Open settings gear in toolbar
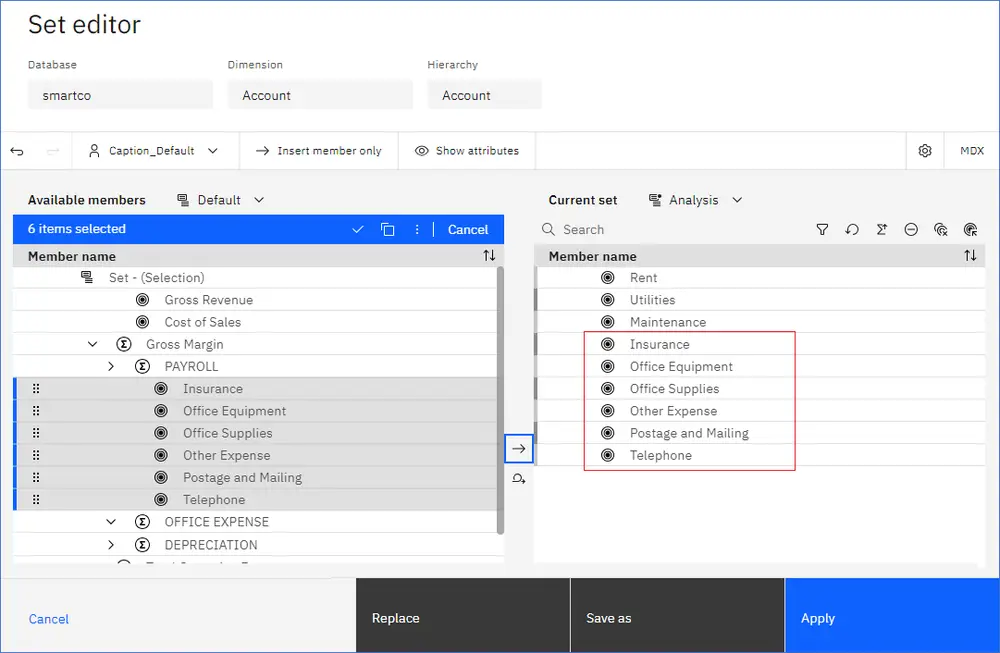The width and height of the screenshot is (1000, 653). pos(925,150)
